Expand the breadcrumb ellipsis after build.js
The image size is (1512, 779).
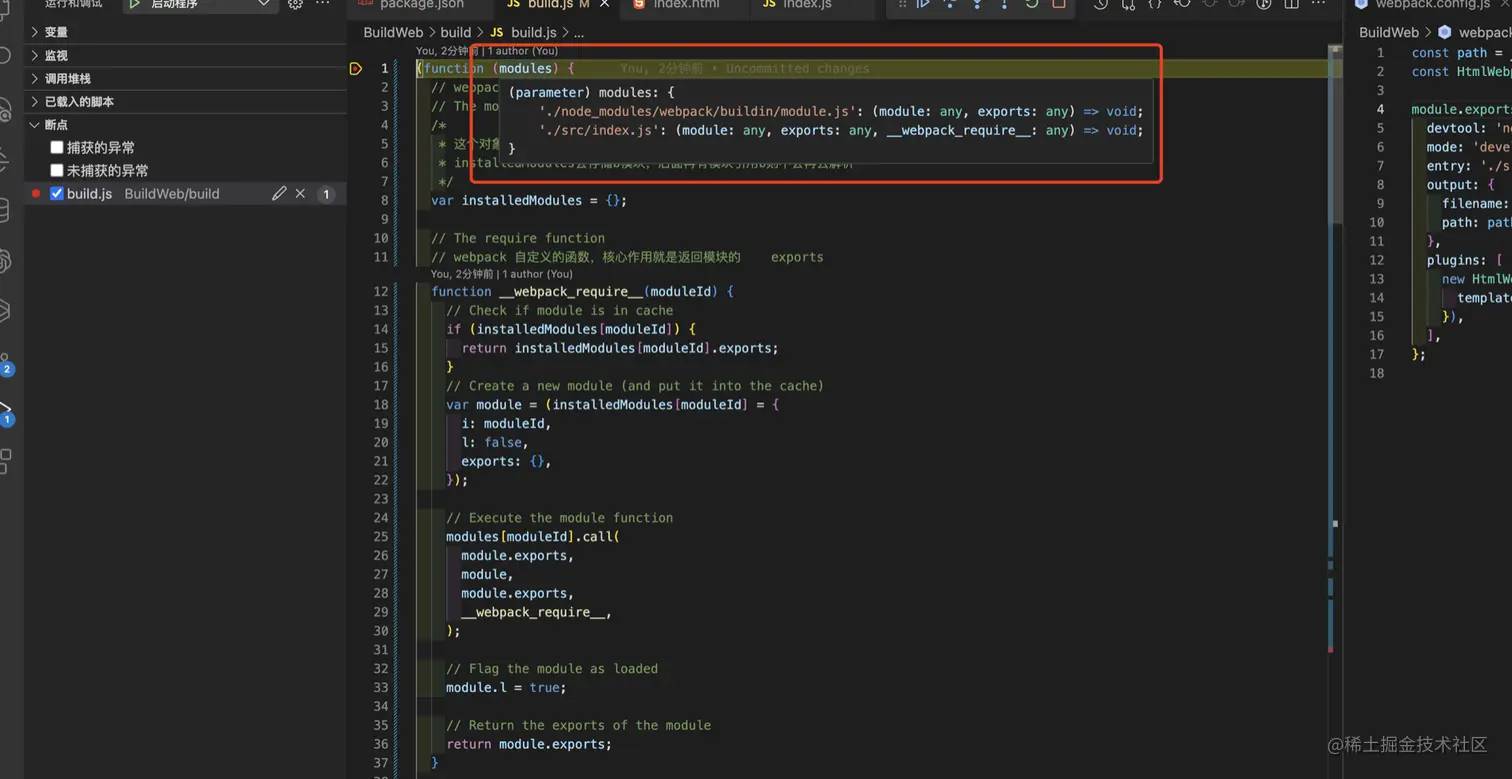(578, 32)
